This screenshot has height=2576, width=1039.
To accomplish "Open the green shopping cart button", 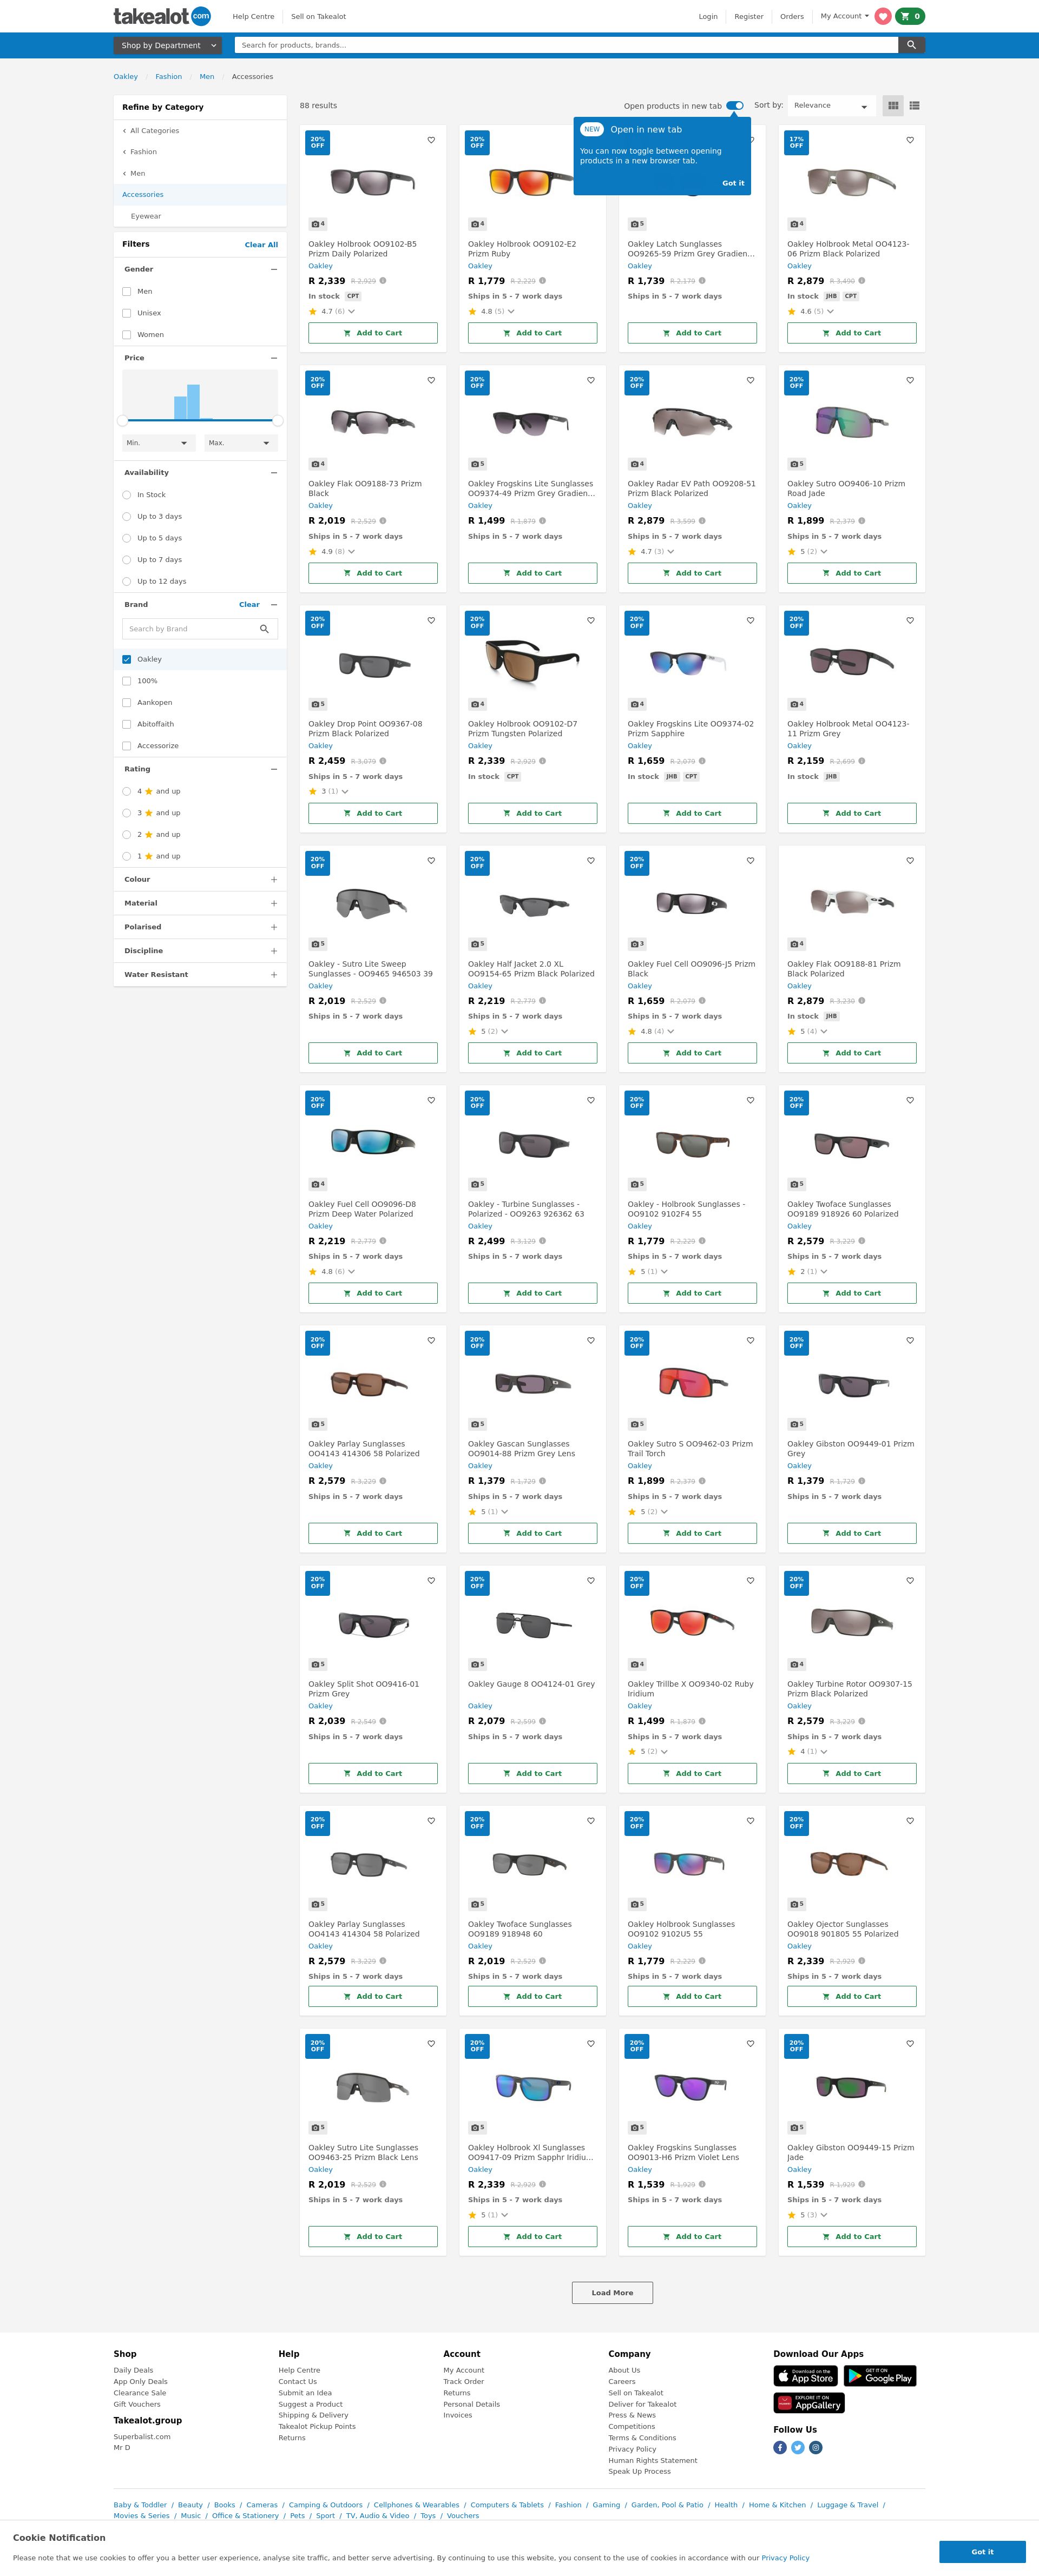I will click(910, 16).
